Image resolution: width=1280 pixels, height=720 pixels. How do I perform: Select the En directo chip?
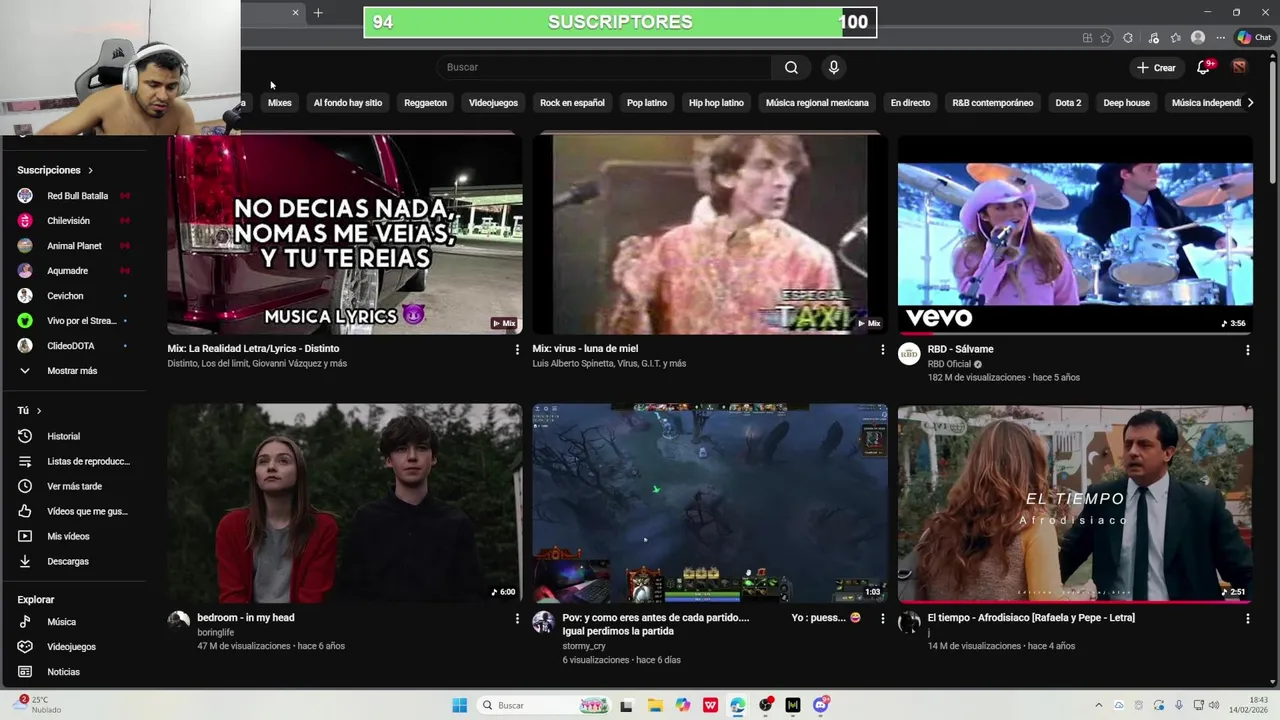pyautogui.click(x=910, y=103)
